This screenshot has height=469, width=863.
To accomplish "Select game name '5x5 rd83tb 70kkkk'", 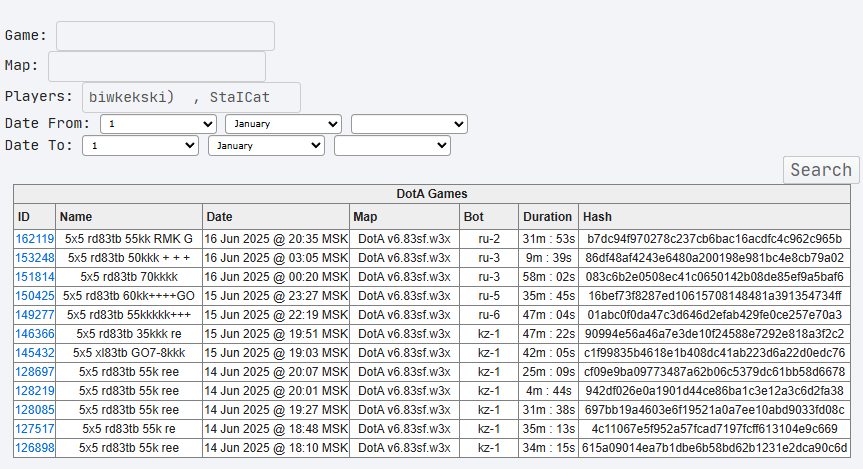I will (x=129, y=277).
